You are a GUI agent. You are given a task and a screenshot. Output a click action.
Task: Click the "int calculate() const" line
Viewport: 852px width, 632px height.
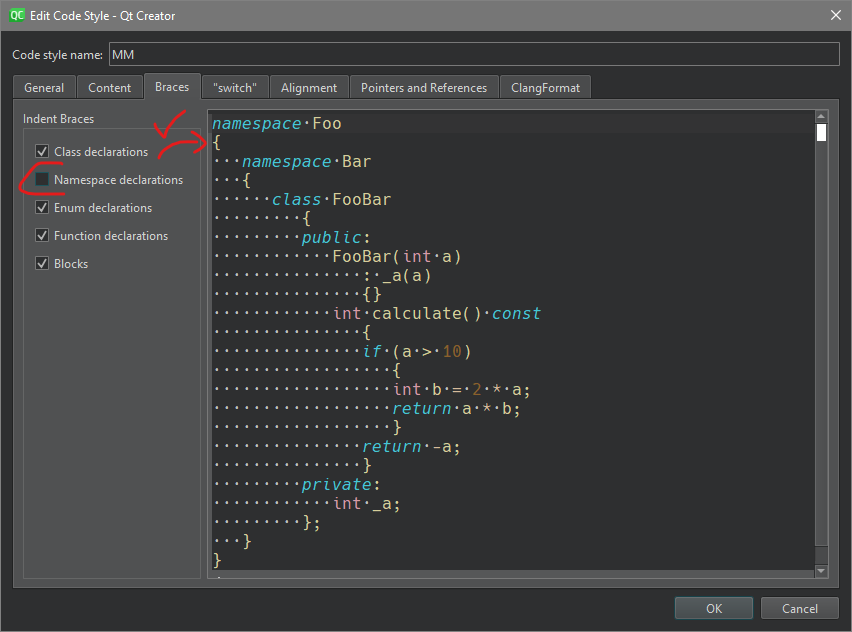[437, 314]
